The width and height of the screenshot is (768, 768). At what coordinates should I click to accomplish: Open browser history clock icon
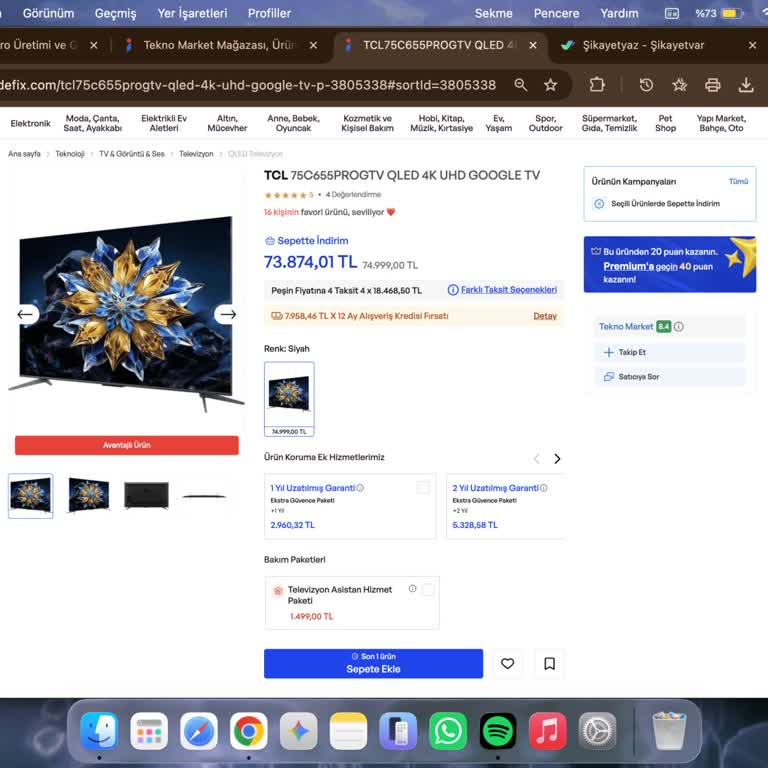point(646,85)
